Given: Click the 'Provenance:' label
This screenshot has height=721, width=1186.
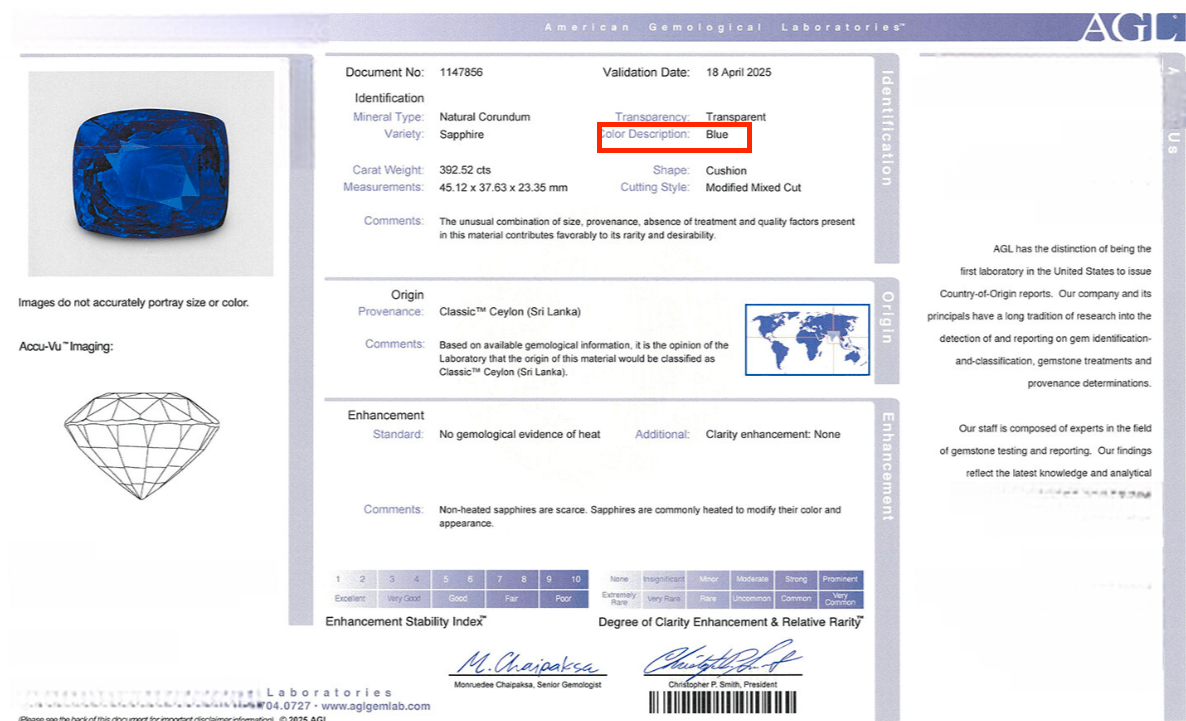Looking at the screenshot, I should click(x=390, y=312).
